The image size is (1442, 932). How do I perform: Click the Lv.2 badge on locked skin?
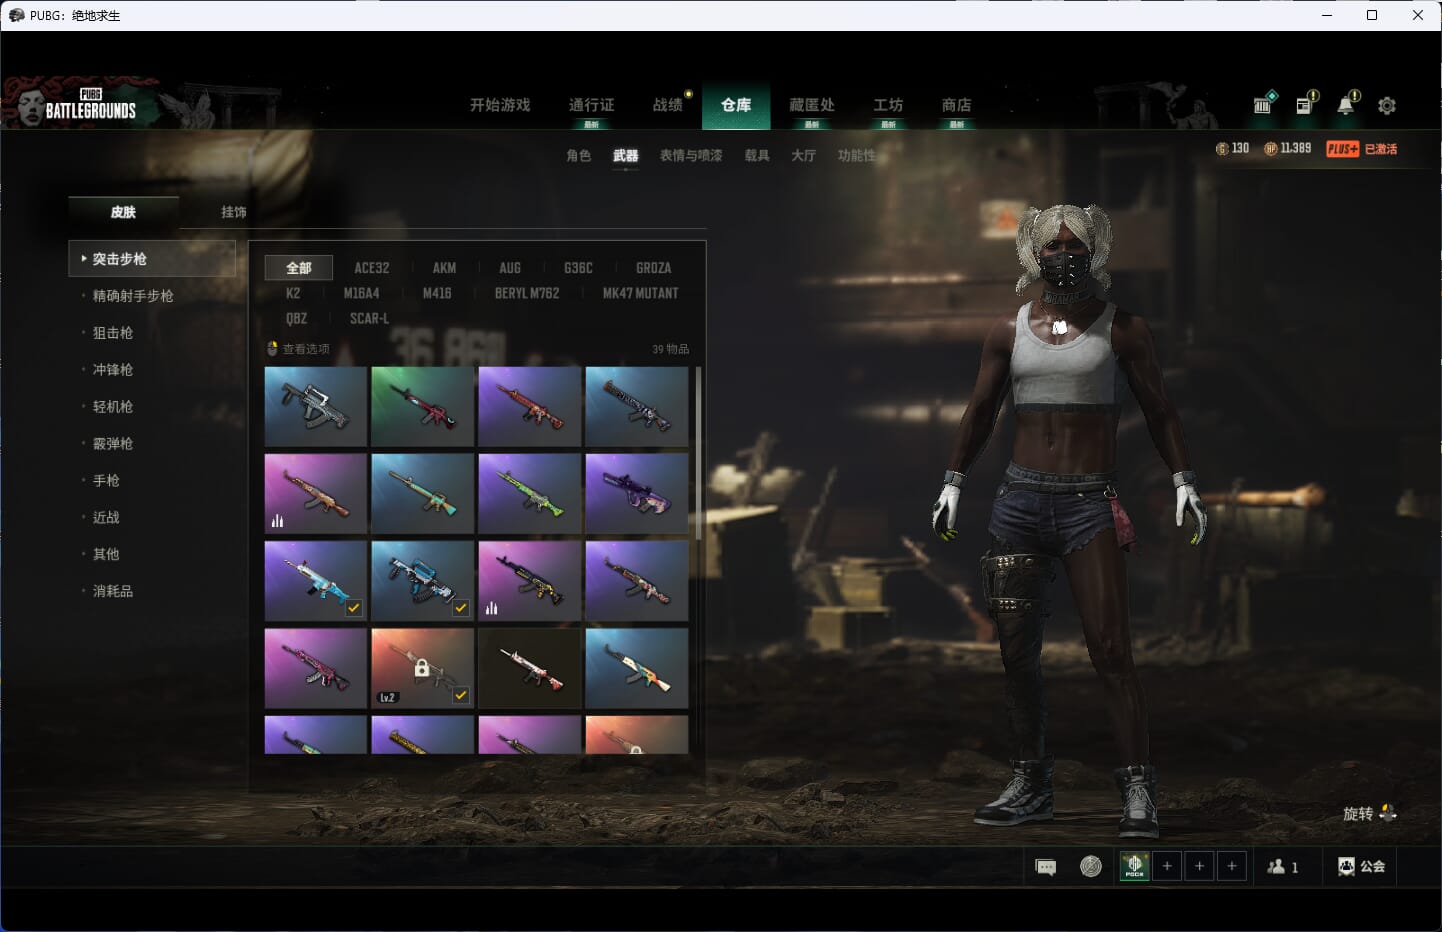pyautogui.click(x=388, y=697)
